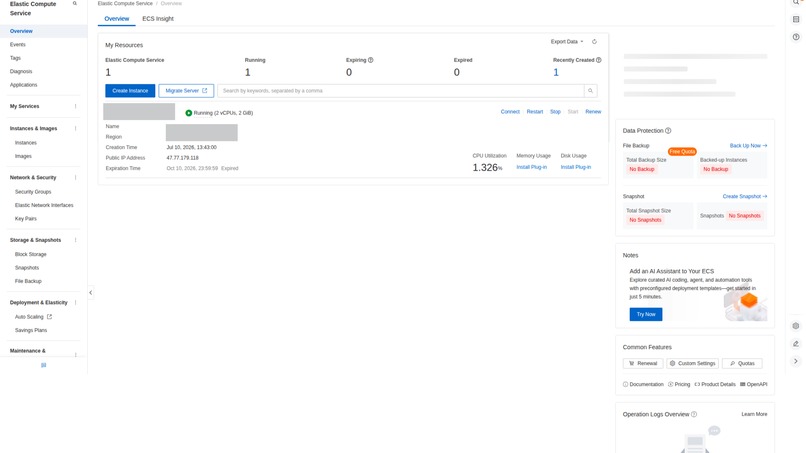The width and height of the screenshot is (806, 453).
Task: Click the refresh icon next to Export Data
Action: coord(594,42)
